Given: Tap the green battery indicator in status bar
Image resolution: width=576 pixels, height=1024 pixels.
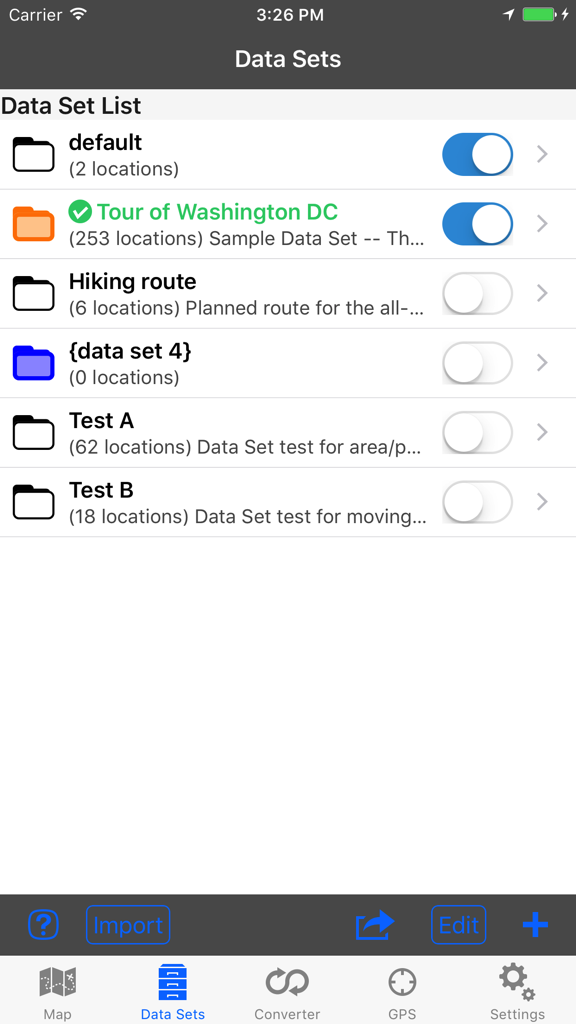Looking at the screenshot, I should [x=540, y=15].
